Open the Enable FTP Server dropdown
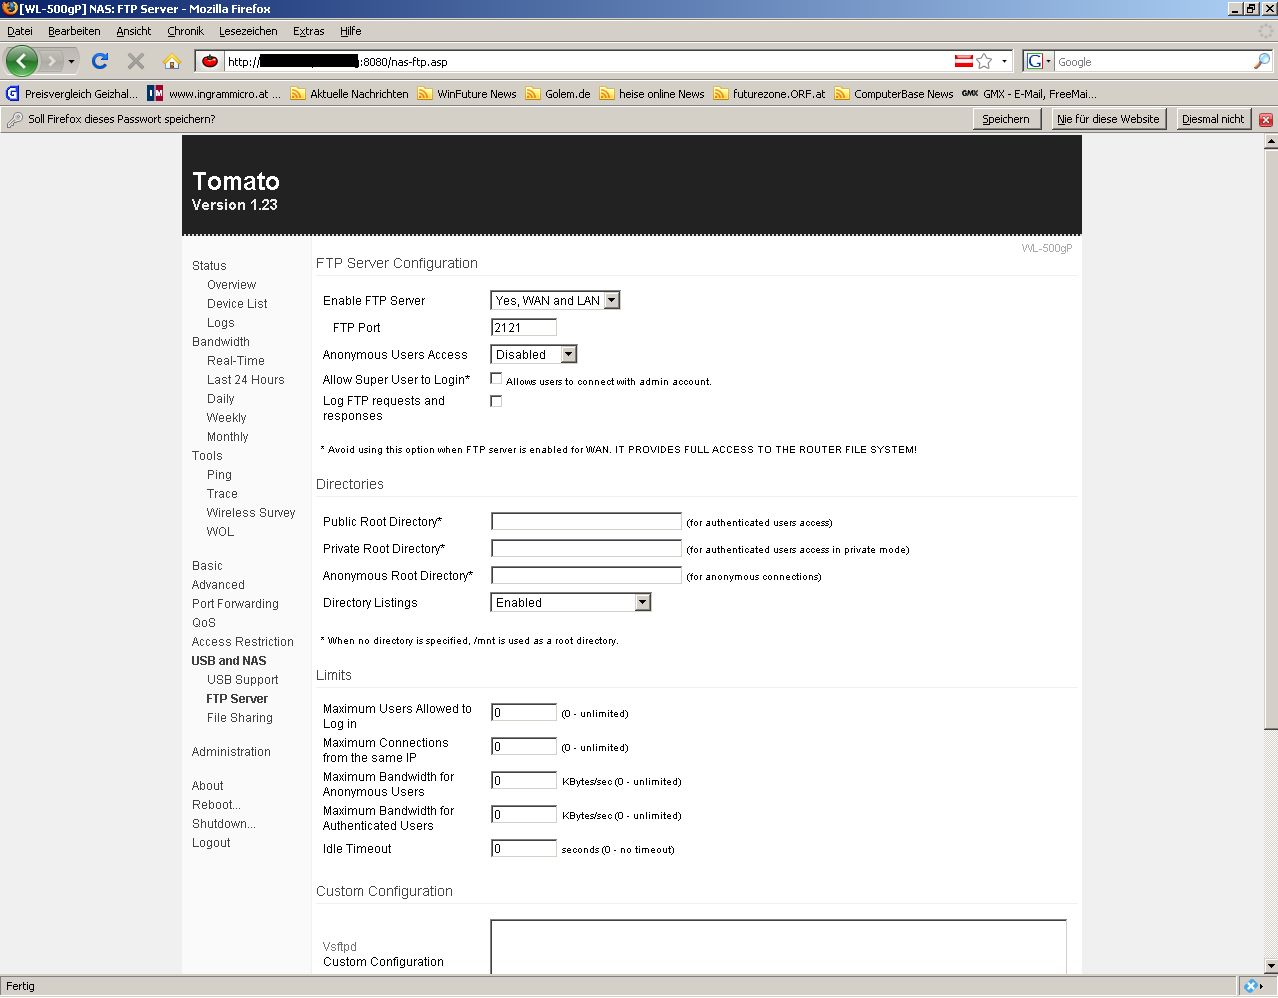Image resolution: width=1278 pixels, height=998 pixels. 555,300
